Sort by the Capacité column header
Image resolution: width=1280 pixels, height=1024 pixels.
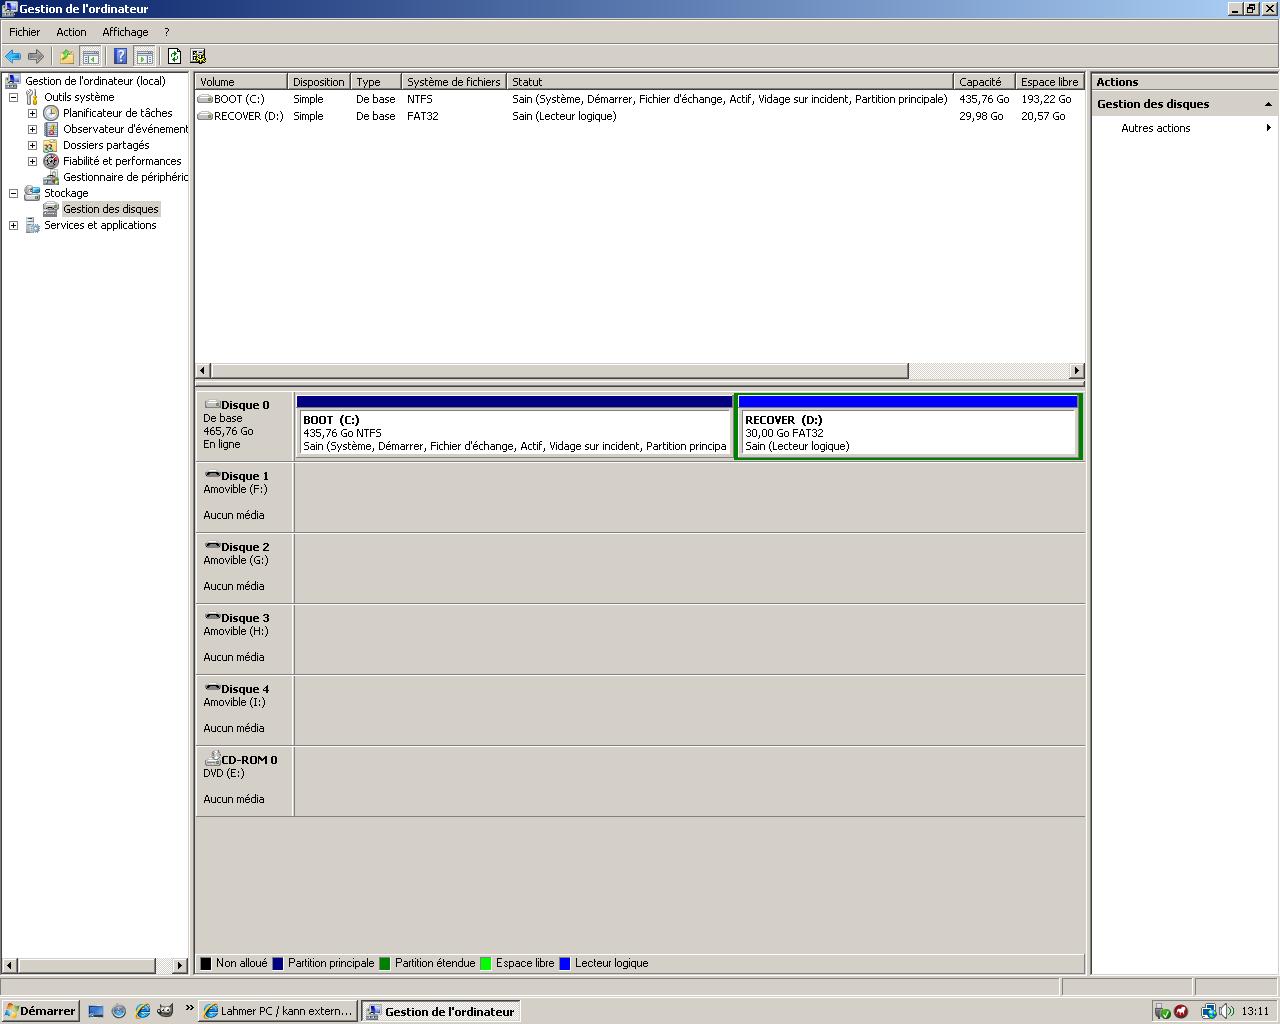[x=983, y=82]
